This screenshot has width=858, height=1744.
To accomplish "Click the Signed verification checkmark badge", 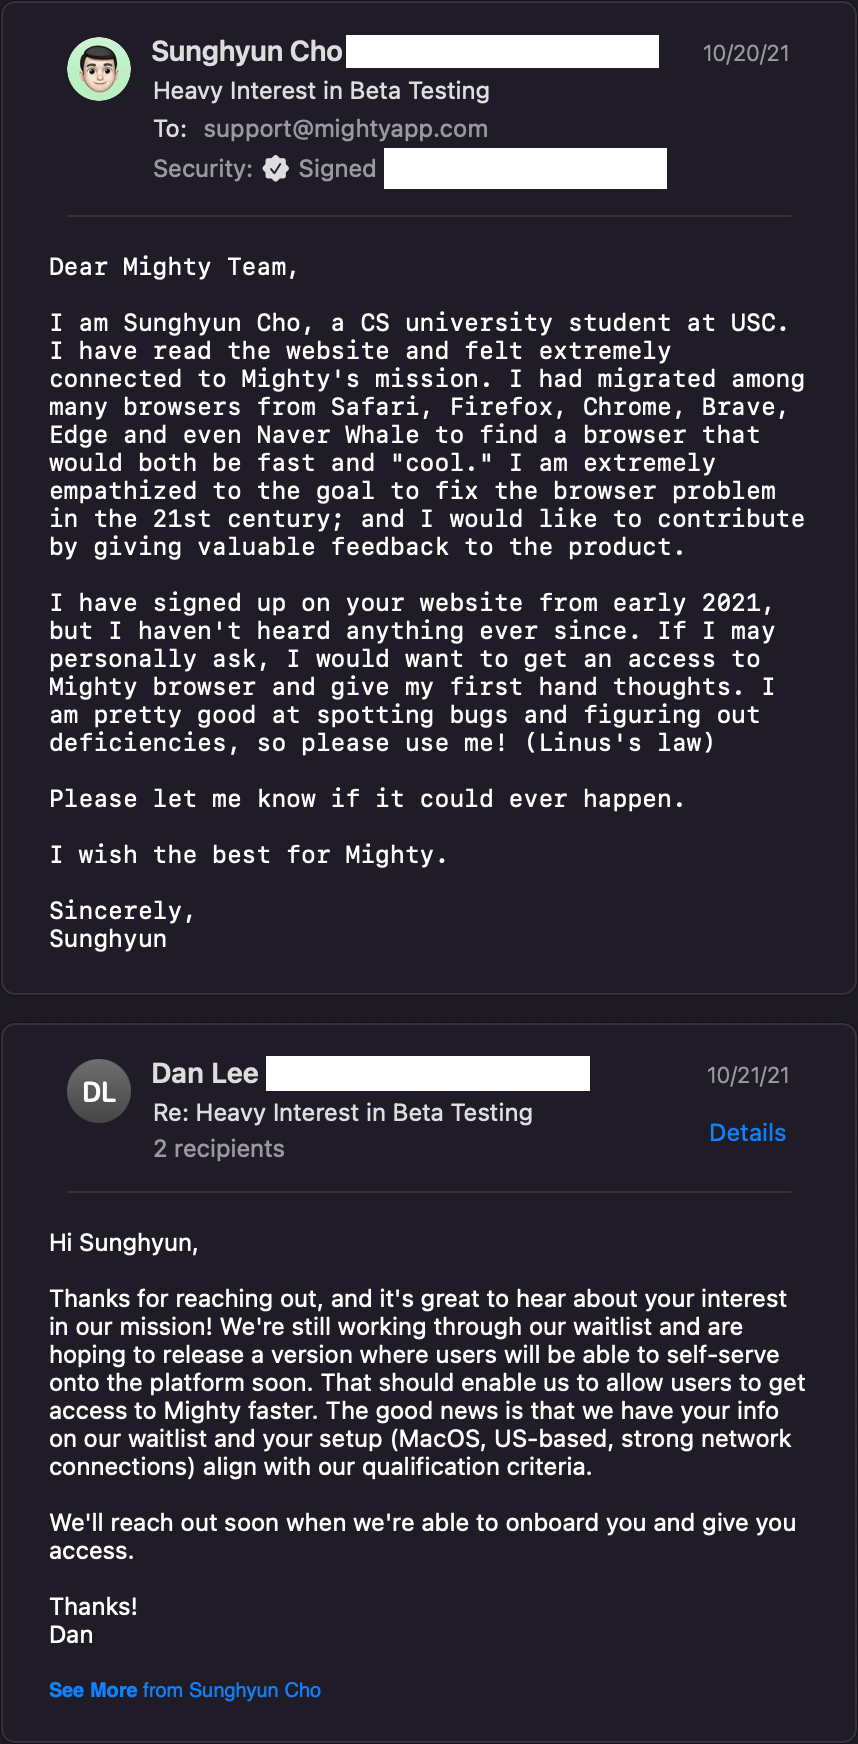I will pos(276,169).
